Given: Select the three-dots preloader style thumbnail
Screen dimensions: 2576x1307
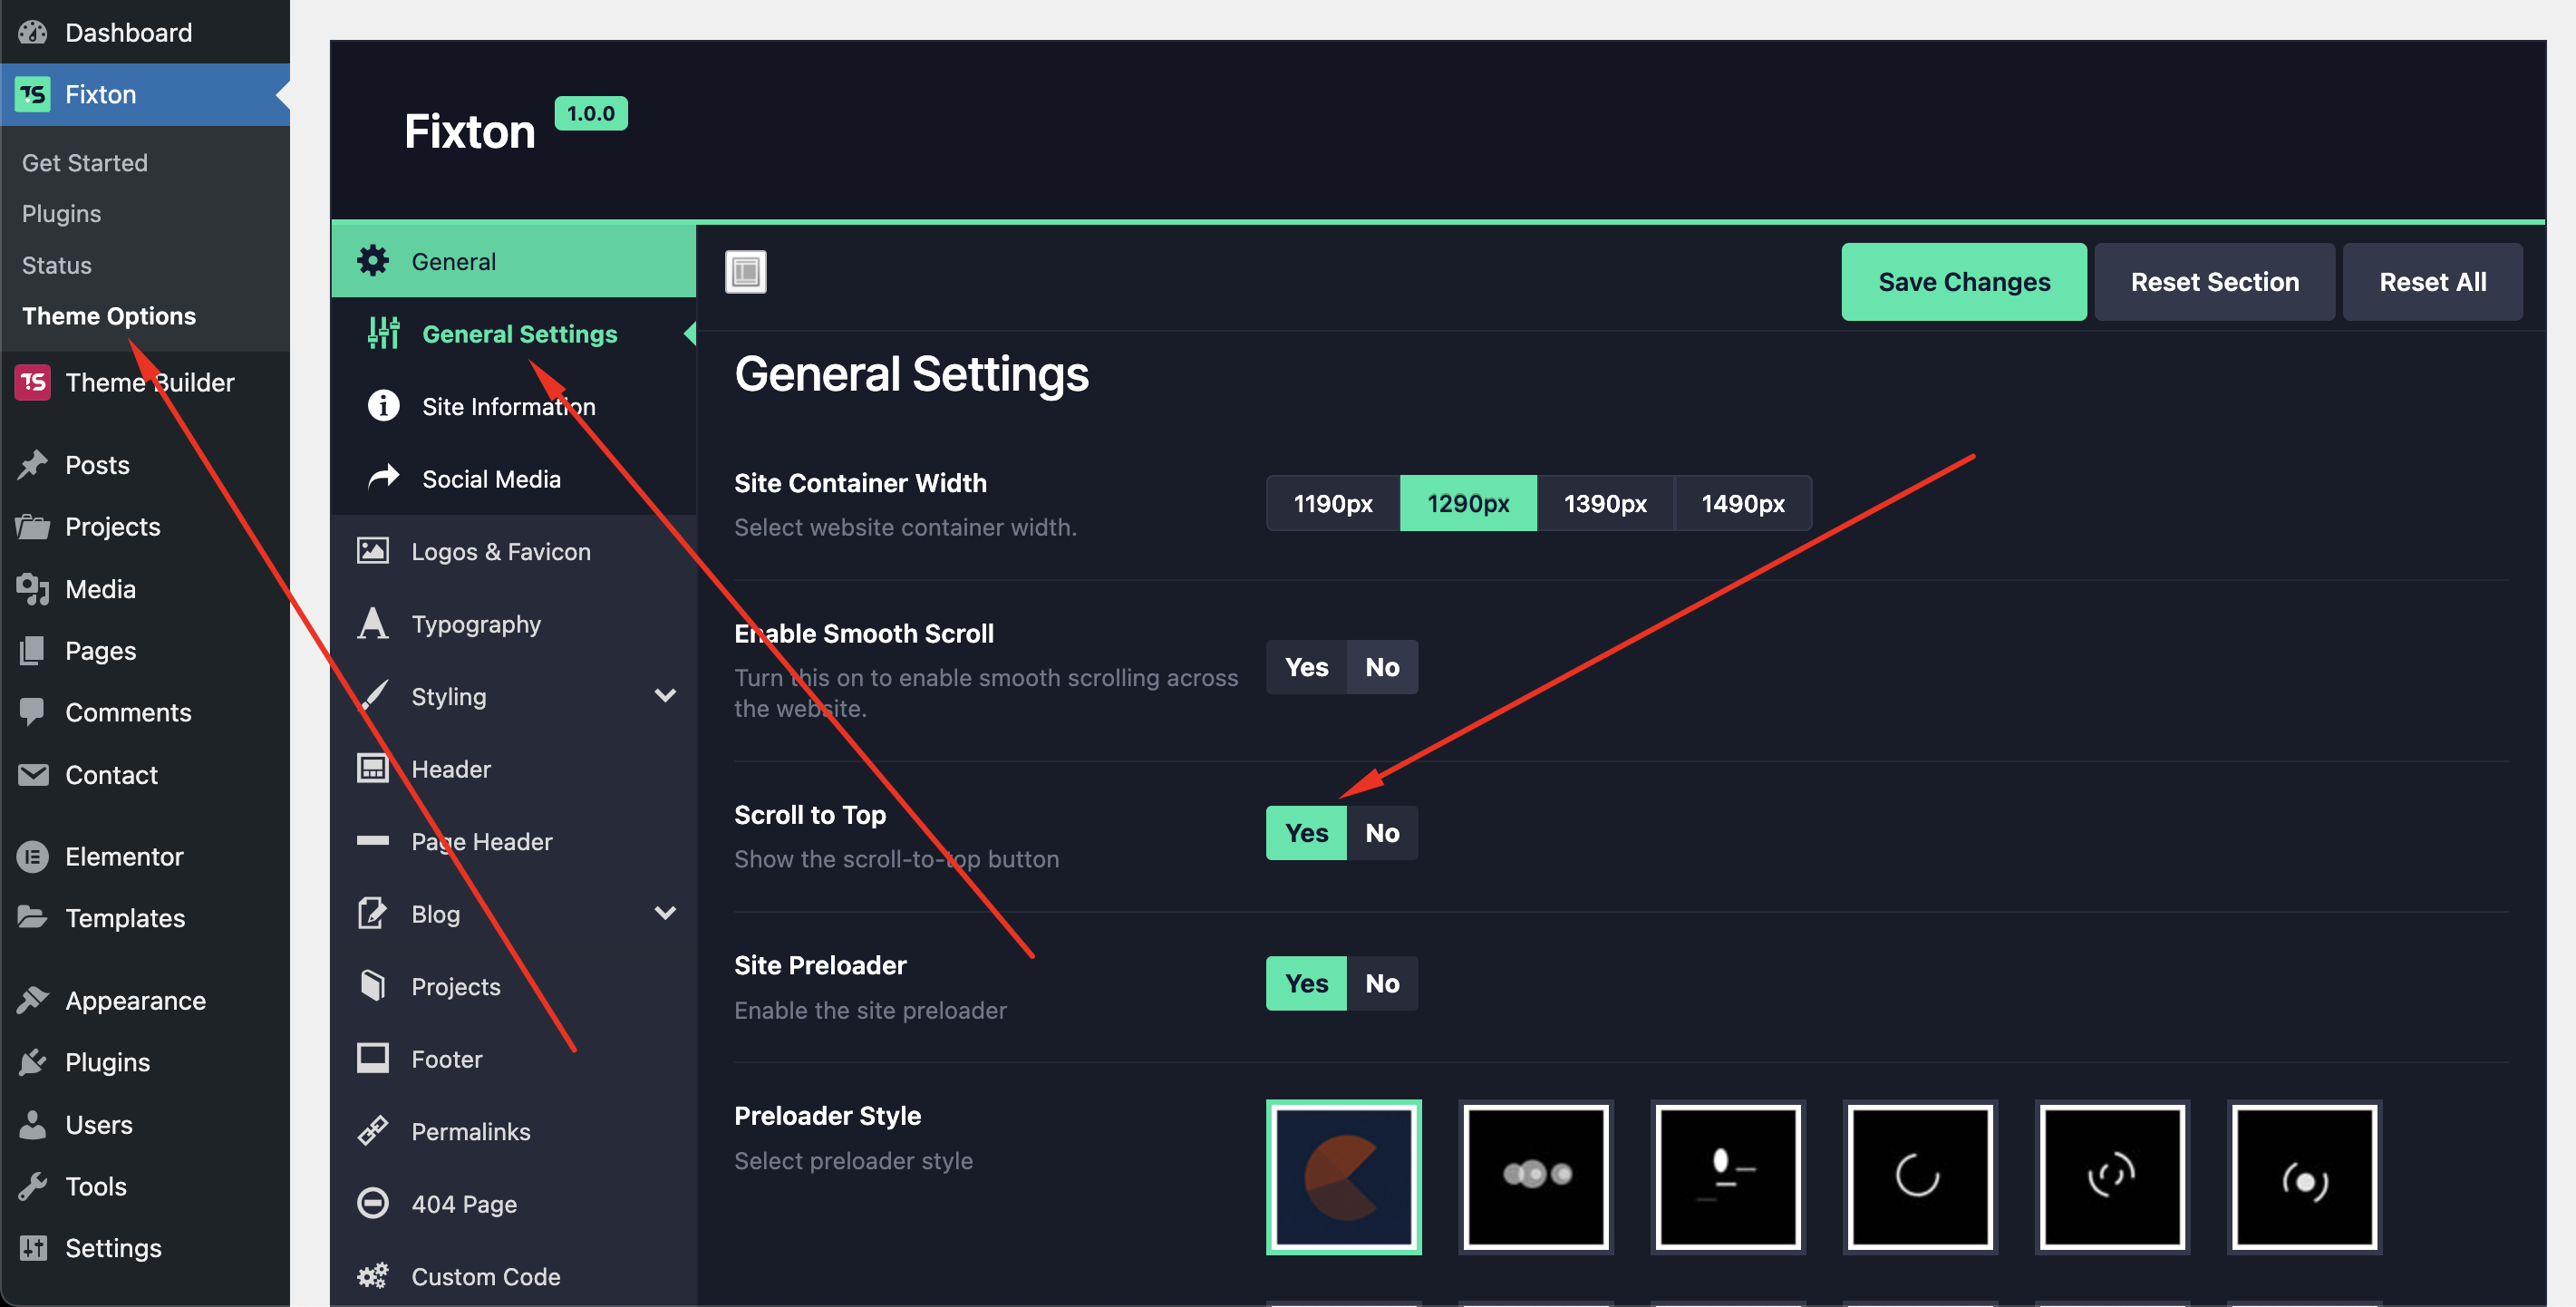Looking at the screenshot, I should (1536, 1176).
